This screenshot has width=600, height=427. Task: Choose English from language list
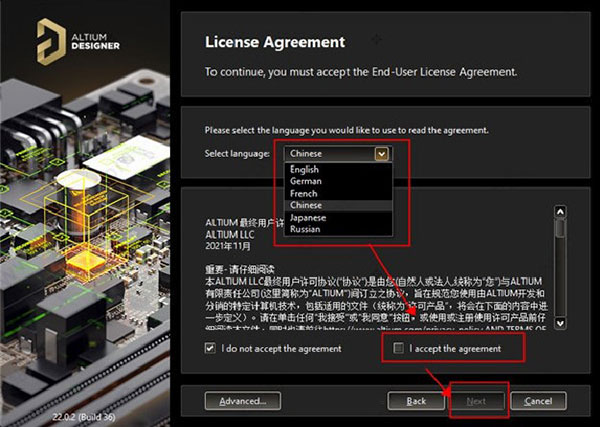[x=338, y=169]
